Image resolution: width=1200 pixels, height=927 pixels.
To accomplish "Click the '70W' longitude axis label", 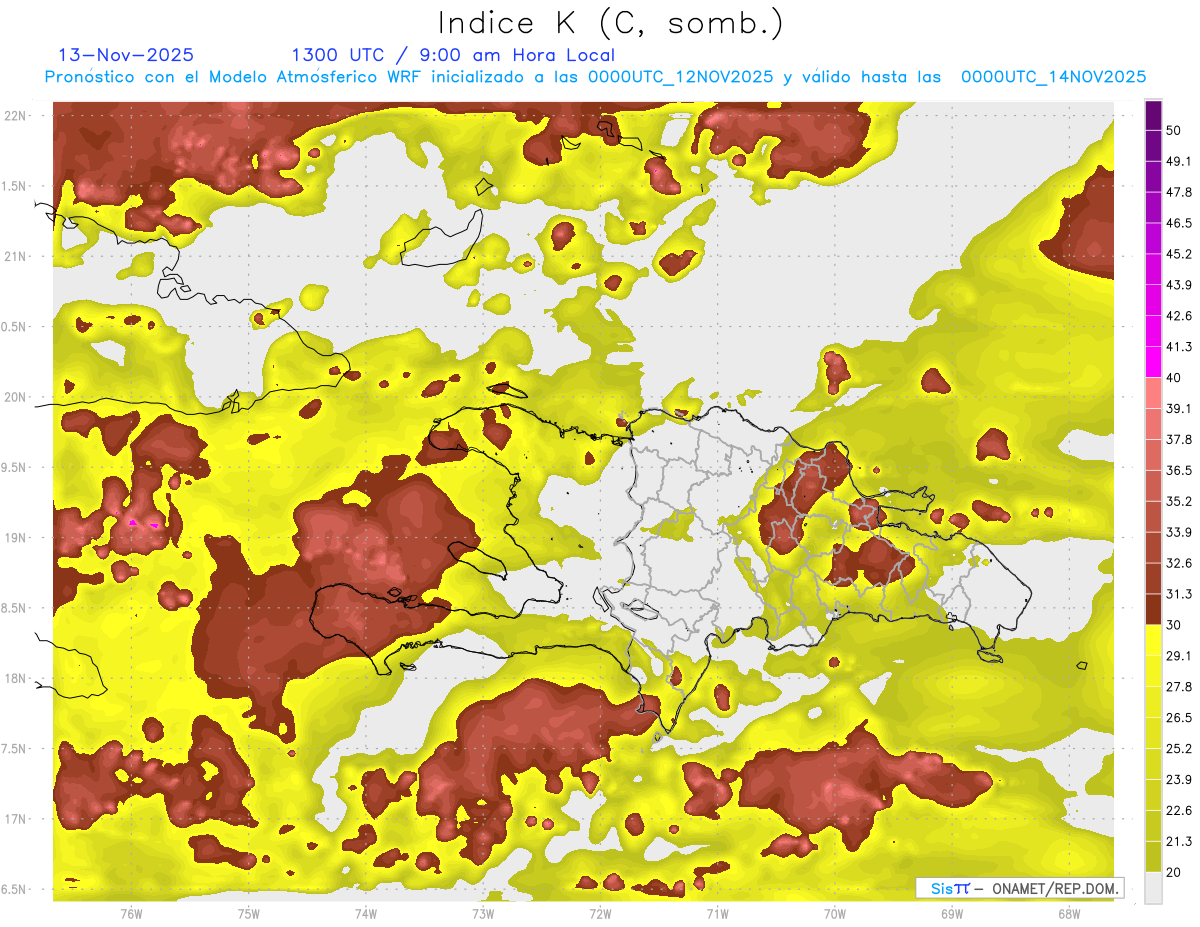I will (835, 913).
